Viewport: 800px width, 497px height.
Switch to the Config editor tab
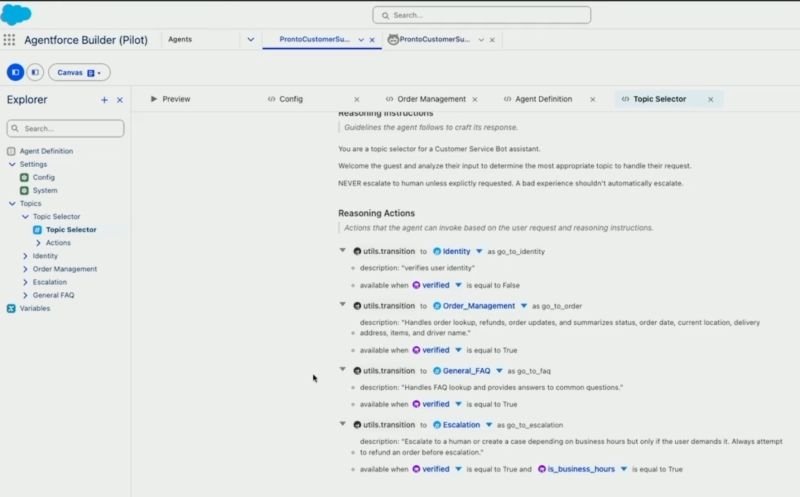[291, 99]
